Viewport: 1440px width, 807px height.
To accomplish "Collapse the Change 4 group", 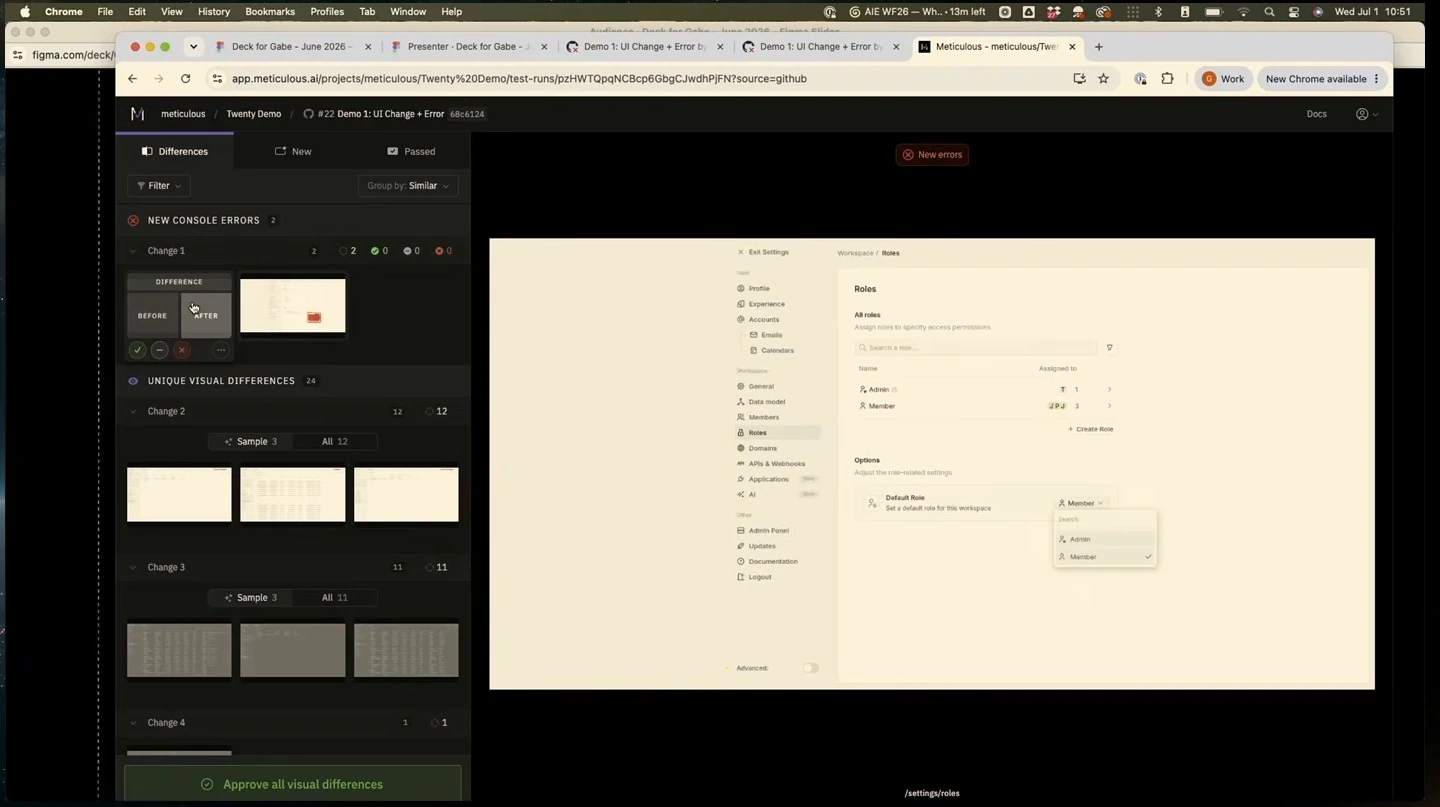I will pos(133,722).
